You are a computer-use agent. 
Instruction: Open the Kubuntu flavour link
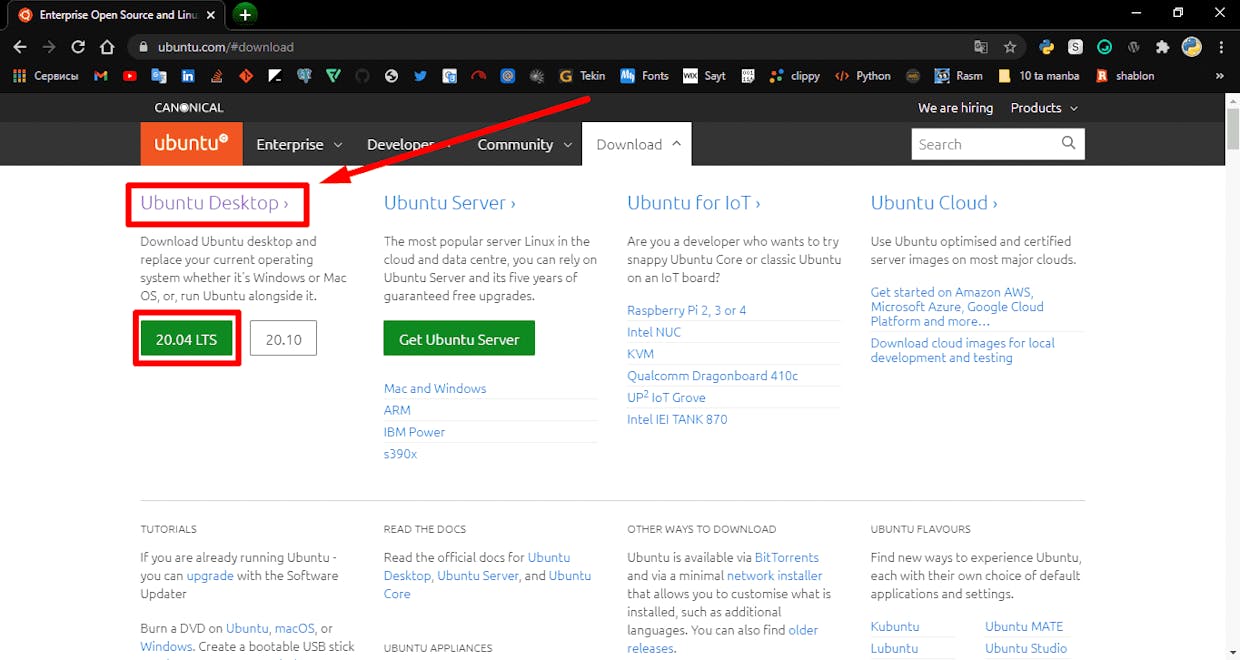tap(895, 626)
